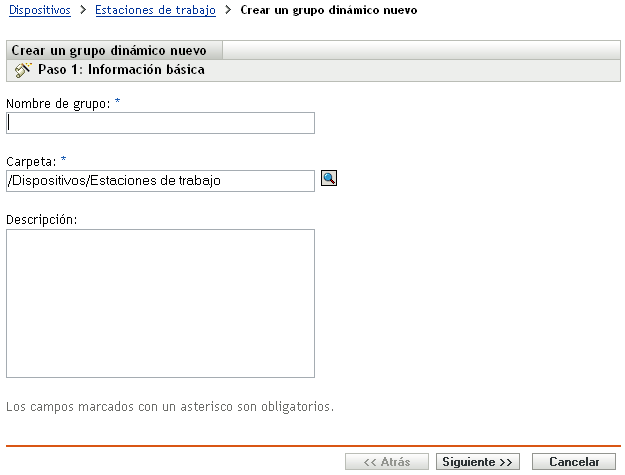Click the wizard wand icon beside Paso 1
This screenshot has height=475, width=625.
[x=24, y=71]
